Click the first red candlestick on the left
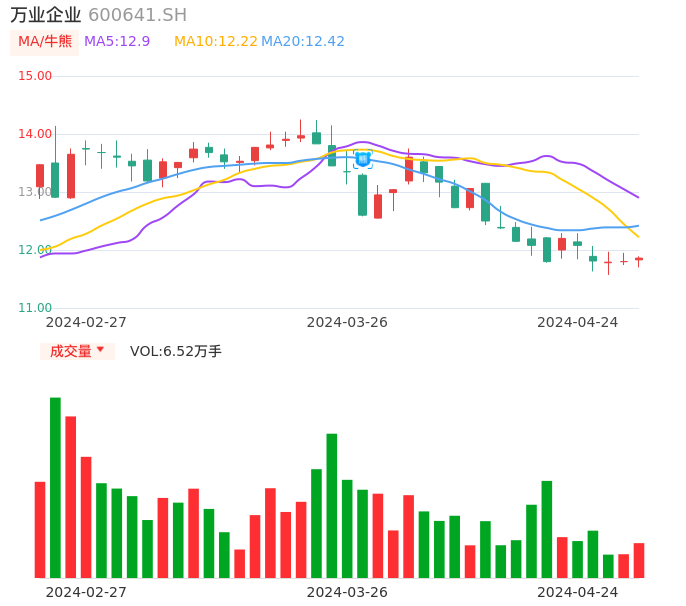 (x=40, y=176)
